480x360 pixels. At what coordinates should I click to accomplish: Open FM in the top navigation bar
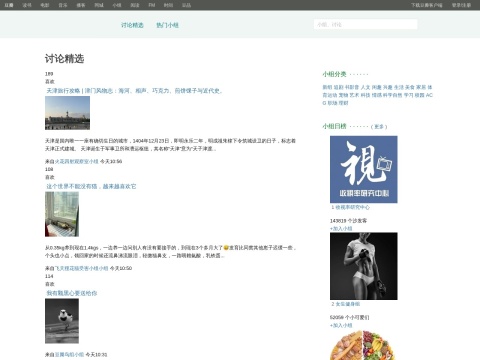(x=152, y=5)
